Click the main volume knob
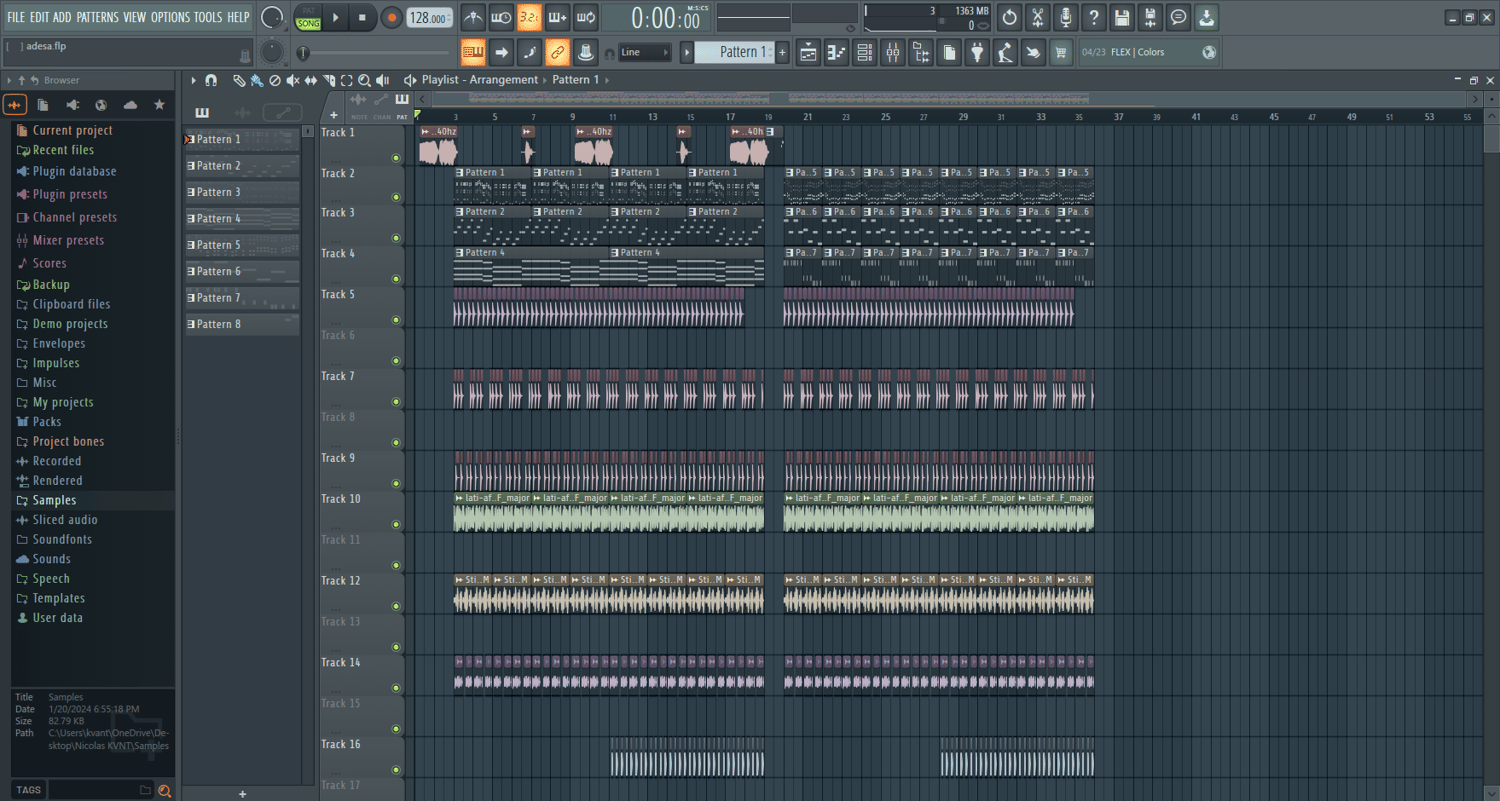 [x=272, y=17]
